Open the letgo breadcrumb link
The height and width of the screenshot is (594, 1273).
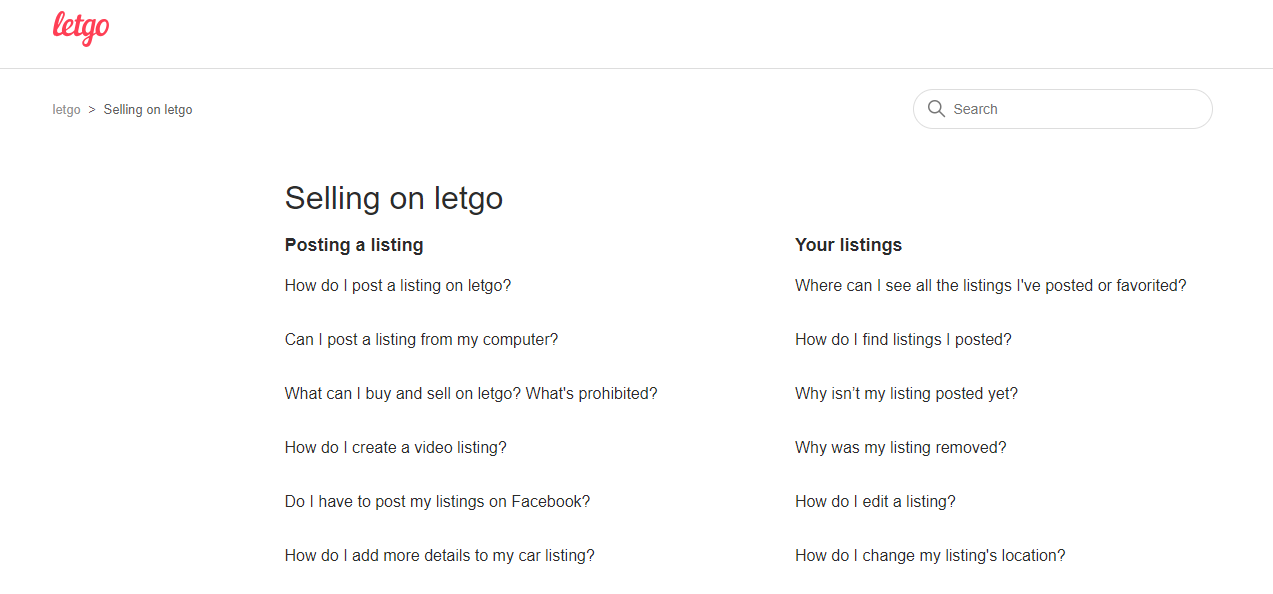(66, 110)
